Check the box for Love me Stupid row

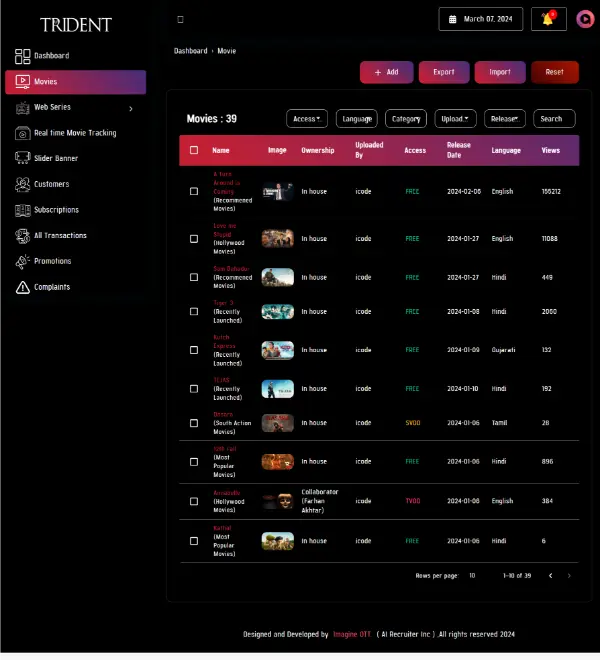tap(194, 239)
